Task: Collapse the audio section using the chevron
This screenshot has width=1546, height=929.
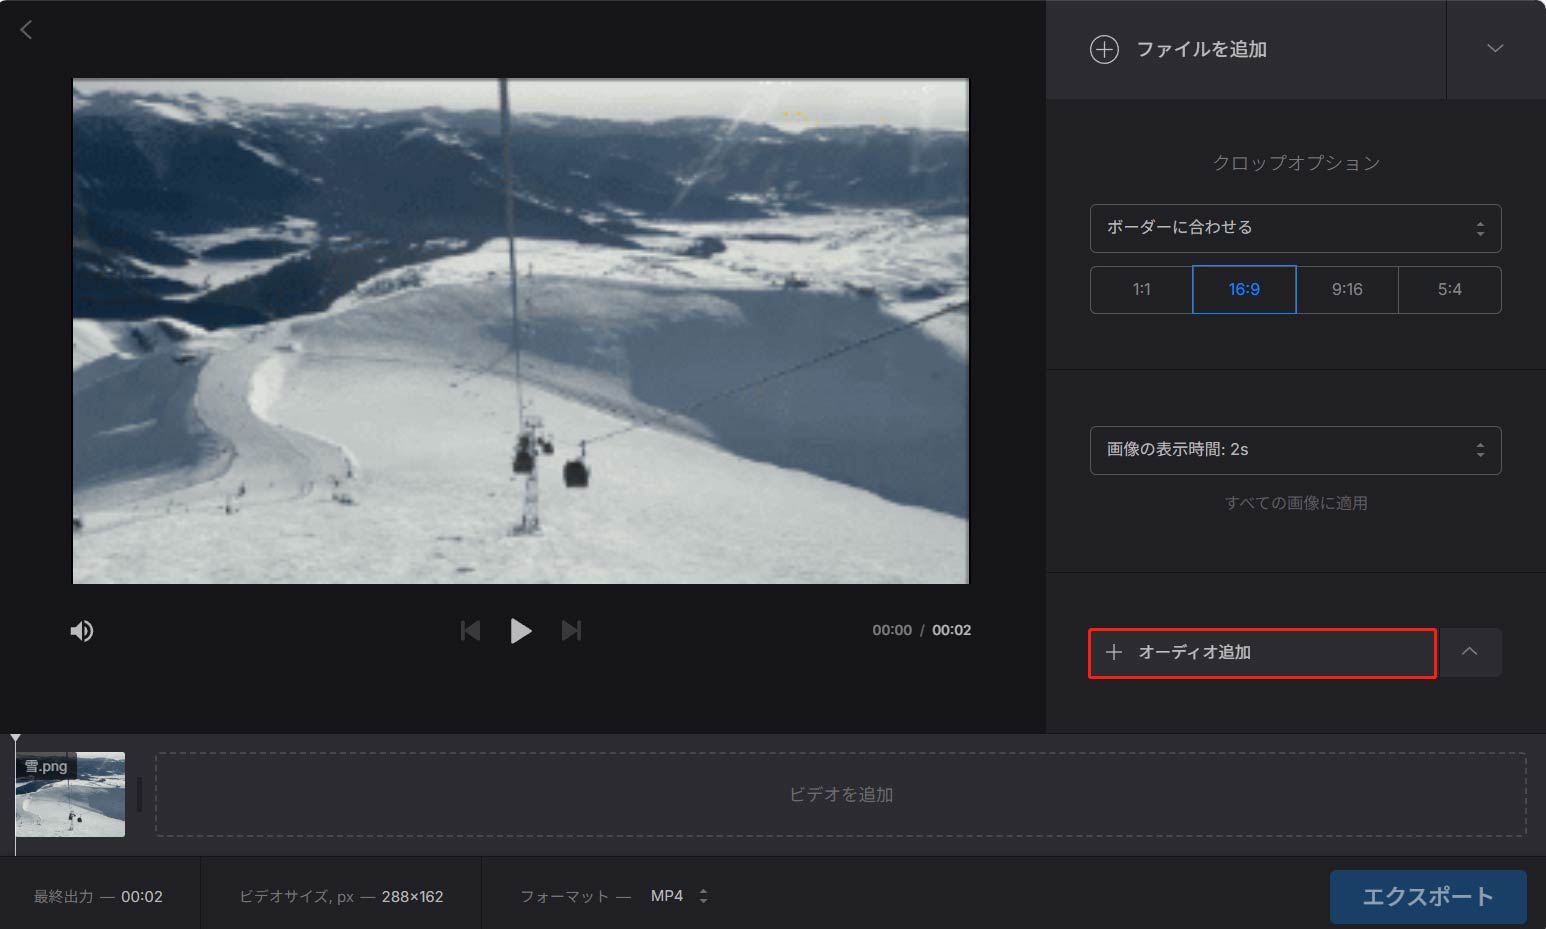Action: pos(1470,652)
